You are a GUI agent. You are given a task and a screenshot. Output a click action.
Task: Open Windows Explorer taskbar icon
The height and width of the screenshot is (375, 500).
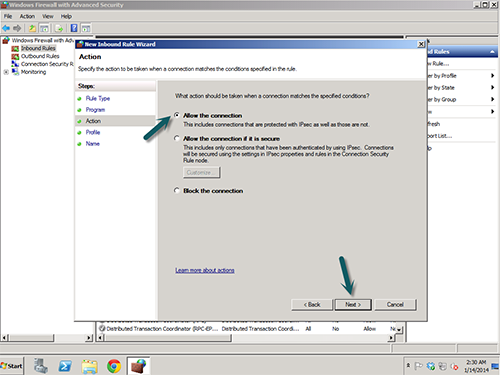89,366
